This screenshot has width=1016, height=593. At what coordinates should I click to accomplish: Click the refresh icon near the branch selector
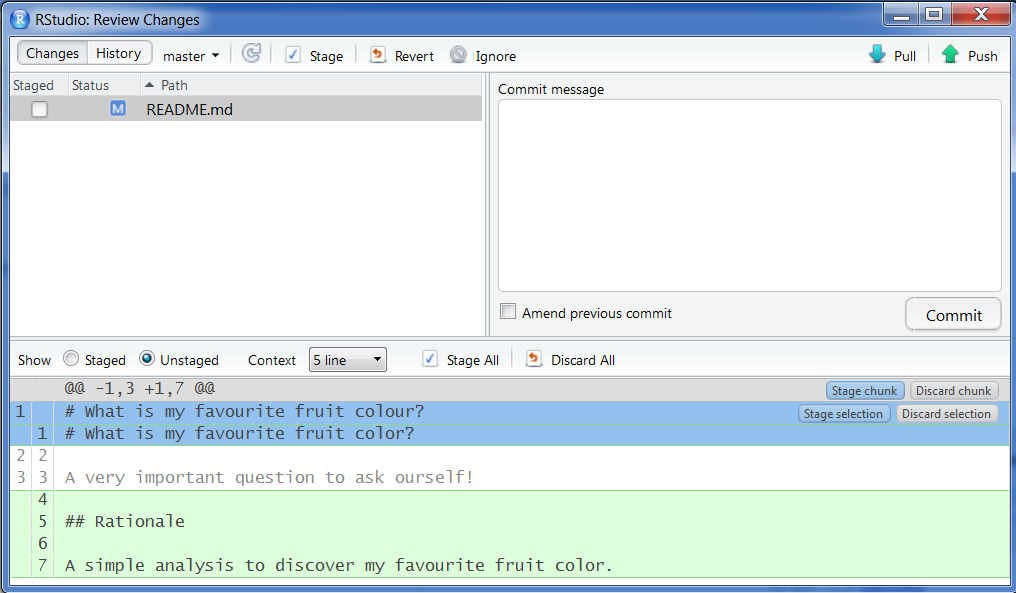click(251, 54)
